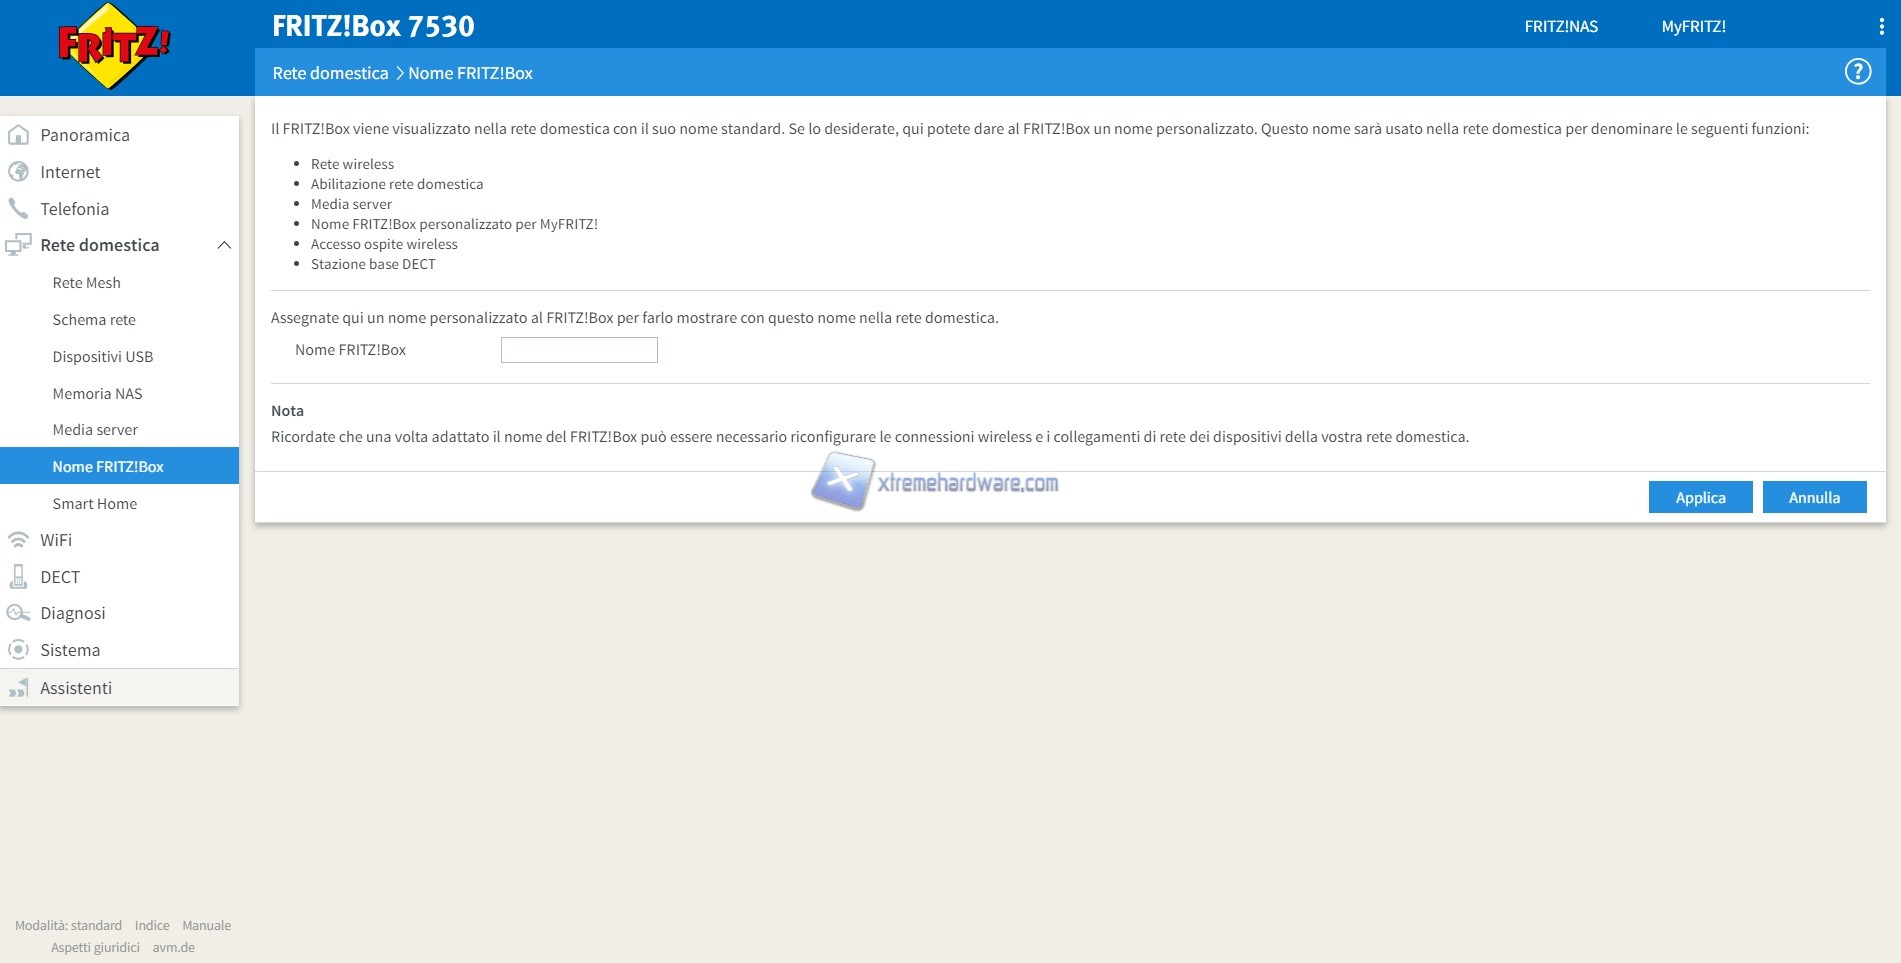
Task: Click the Rete domestica breadcrumb link
Action: [x=330, y=73]
